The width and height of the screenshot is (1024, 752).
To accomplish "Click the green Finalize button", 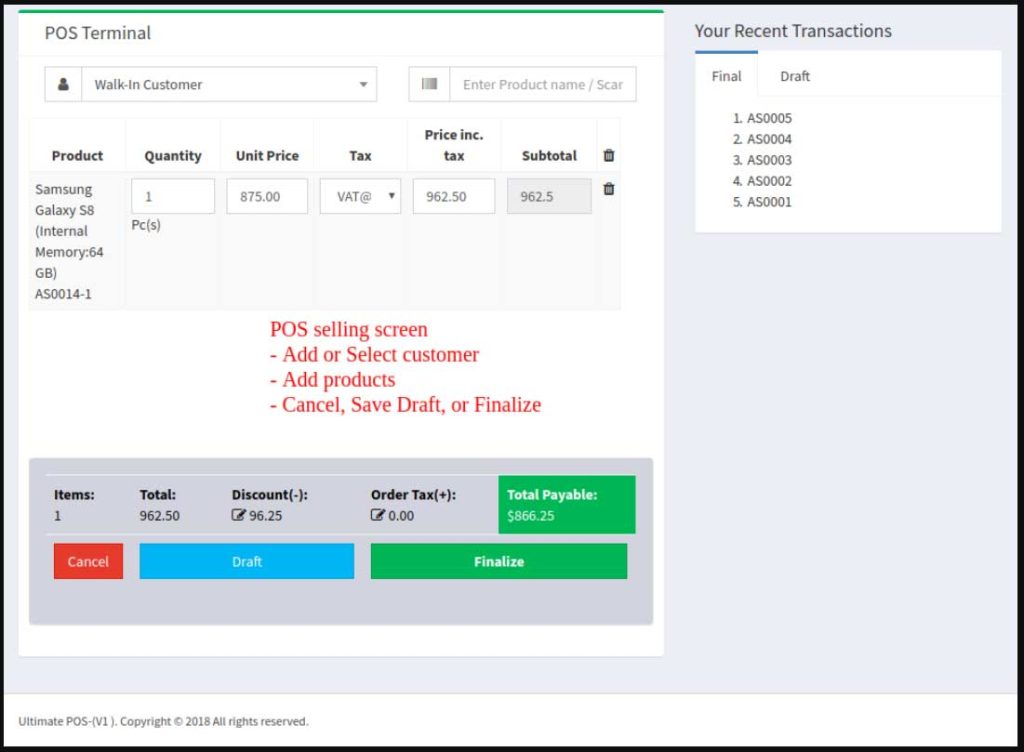I will coord(498,561).
